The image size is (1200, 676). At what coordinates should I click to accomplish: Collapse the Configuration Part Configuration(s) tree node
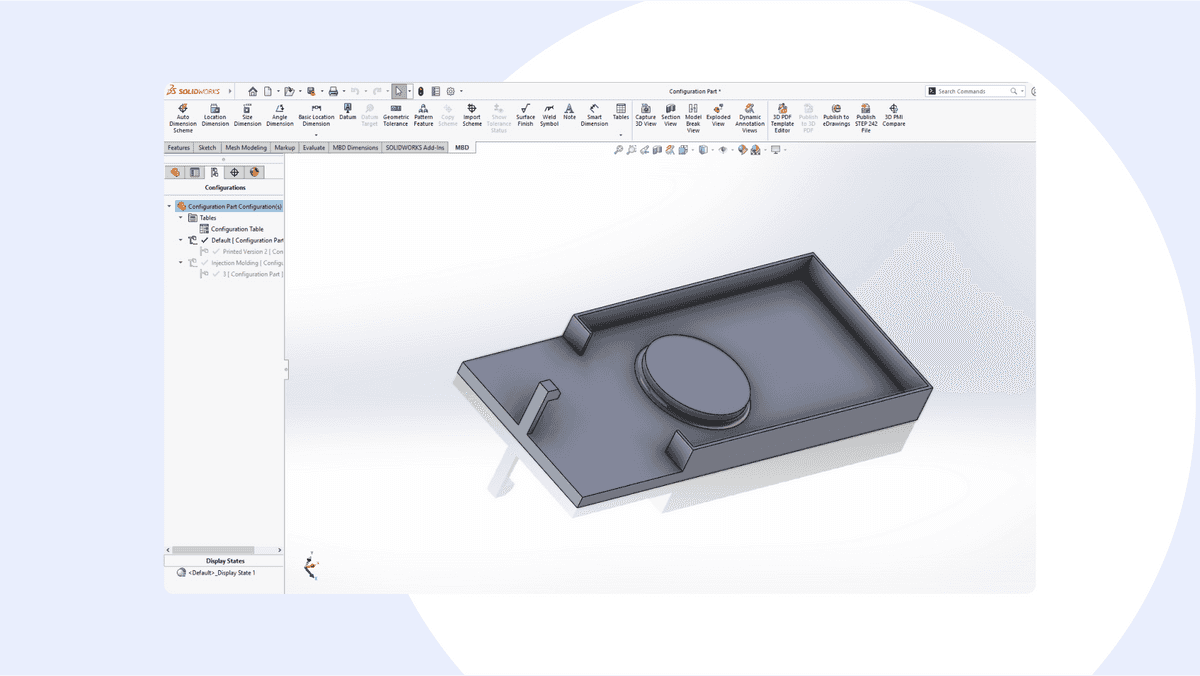click(169, 206)
